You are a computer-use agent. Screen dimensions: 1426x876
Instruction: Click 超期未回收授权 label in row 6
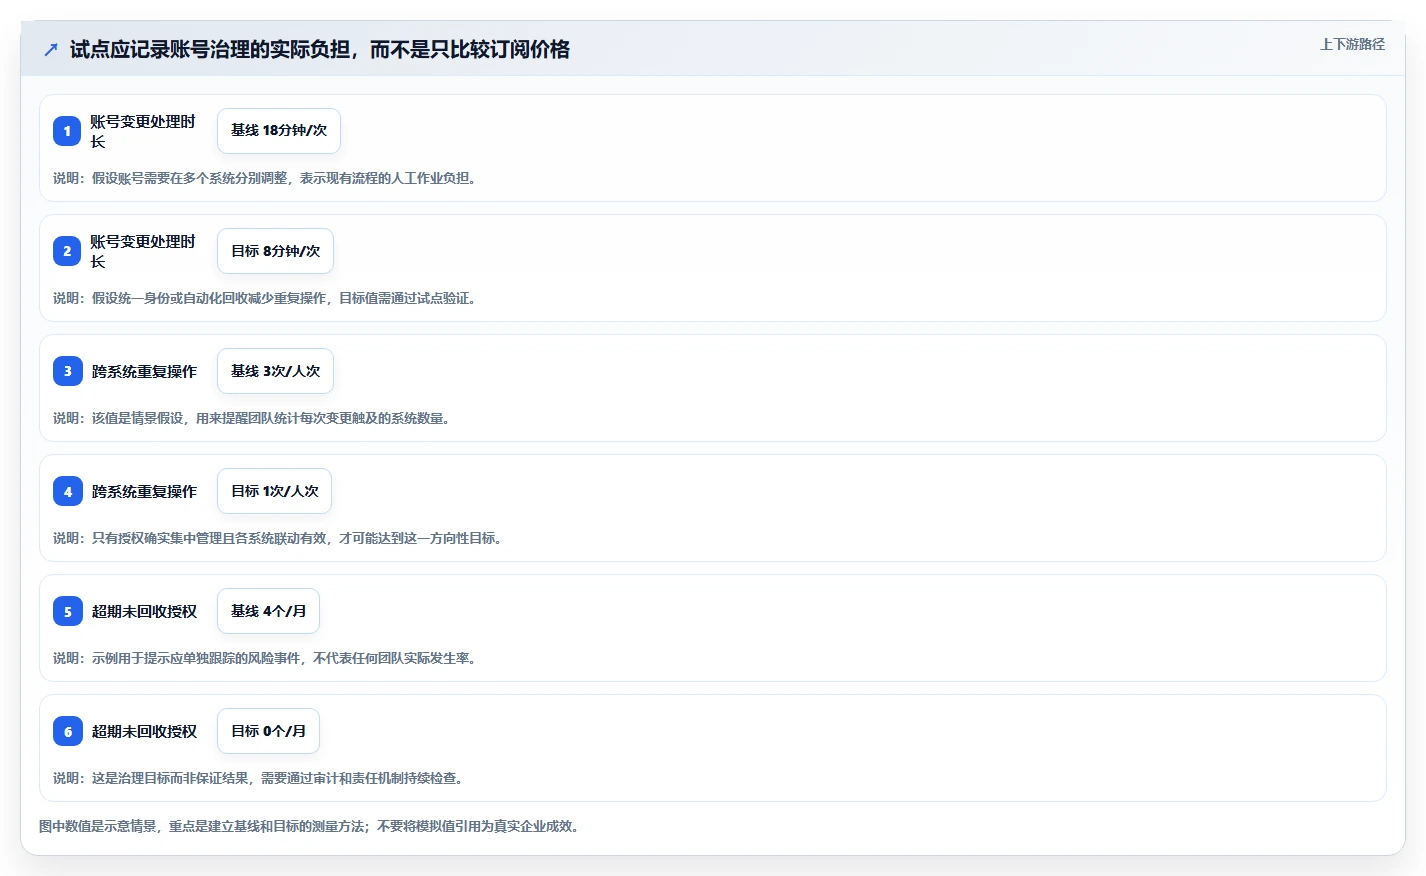(144, 731)
